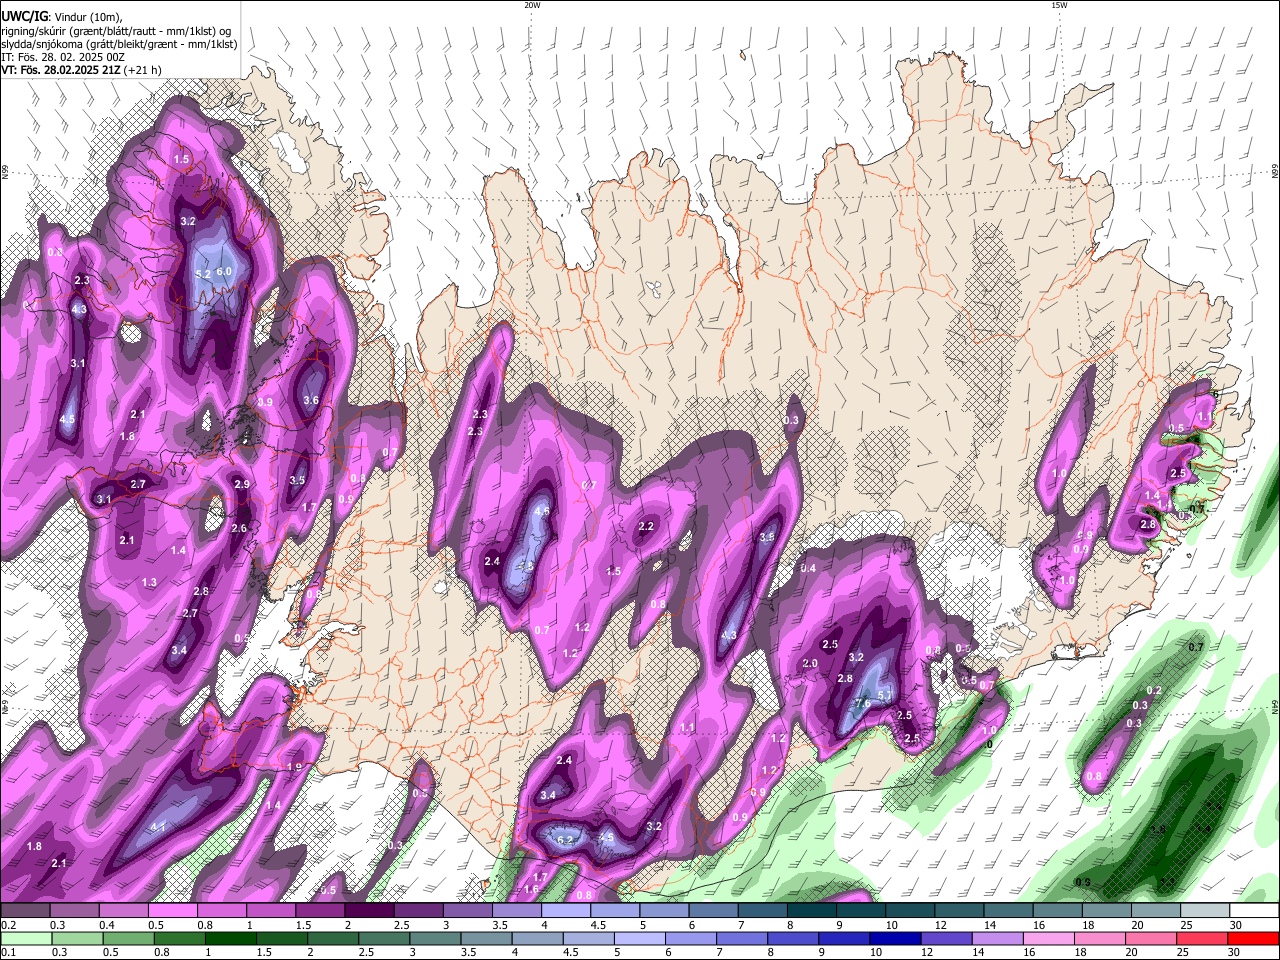Image resolution: width=1280 pixels, height=960 pixels.
Task: Click the 4.6 precipitation value on the map
Action: 543,510
